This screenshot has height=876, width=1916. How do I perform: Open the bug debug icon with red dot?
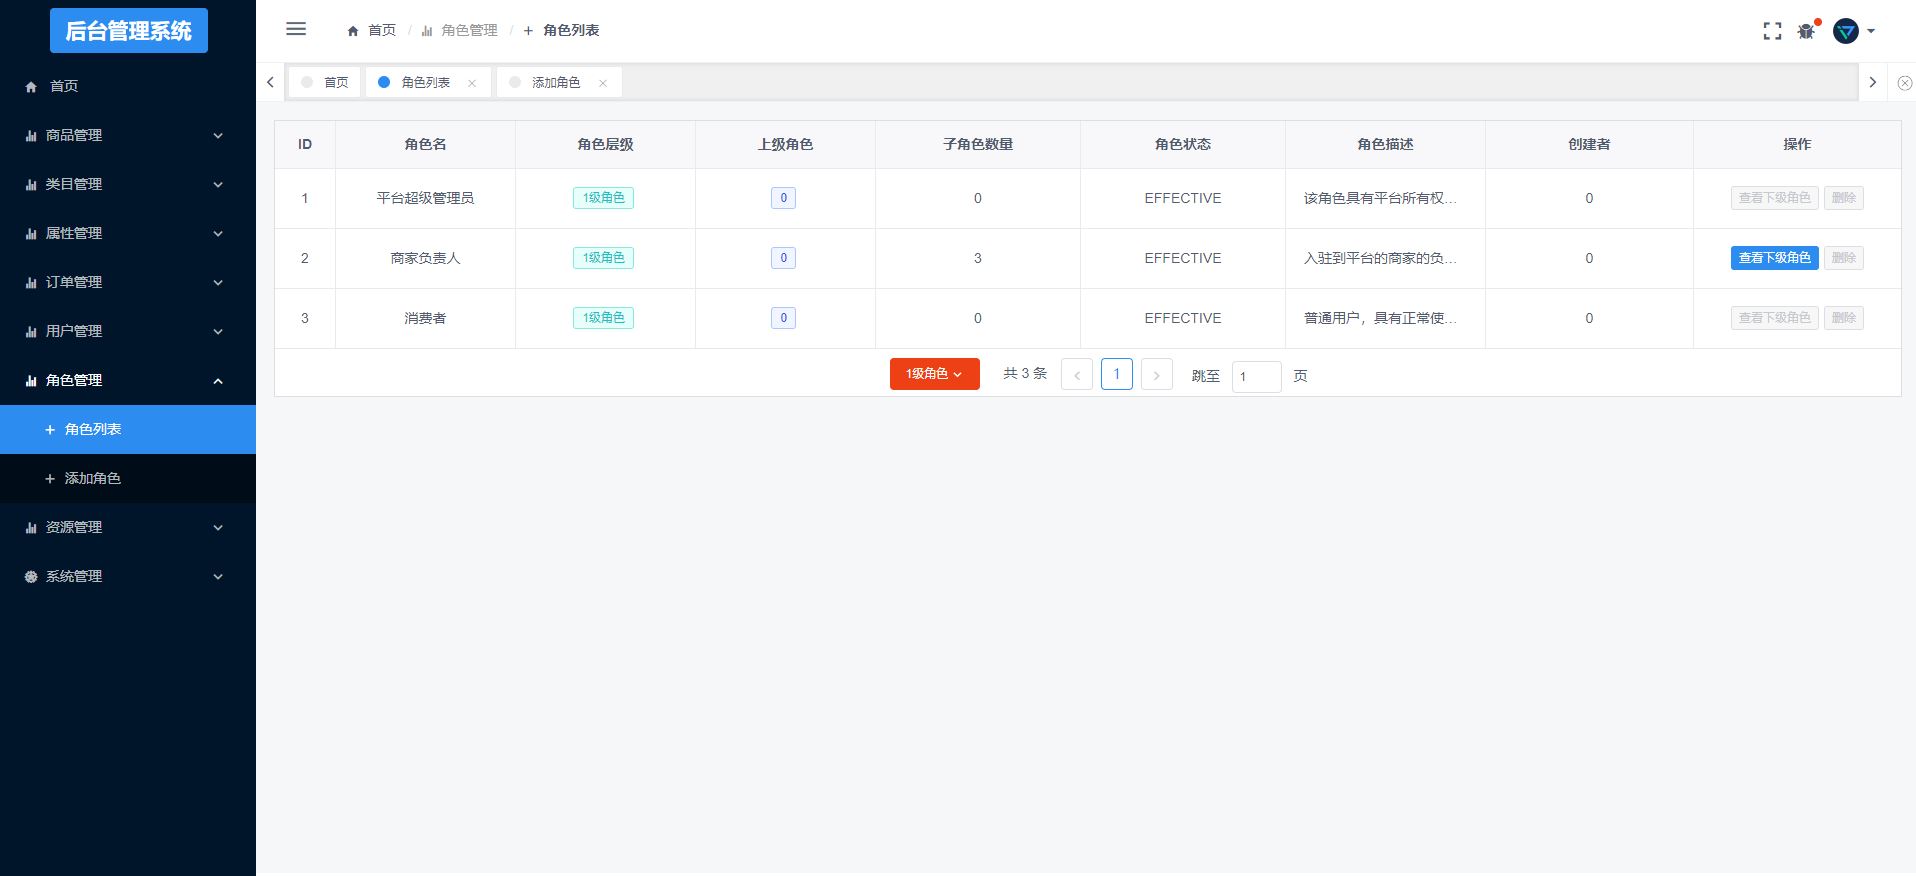[x=1807, y=31]
